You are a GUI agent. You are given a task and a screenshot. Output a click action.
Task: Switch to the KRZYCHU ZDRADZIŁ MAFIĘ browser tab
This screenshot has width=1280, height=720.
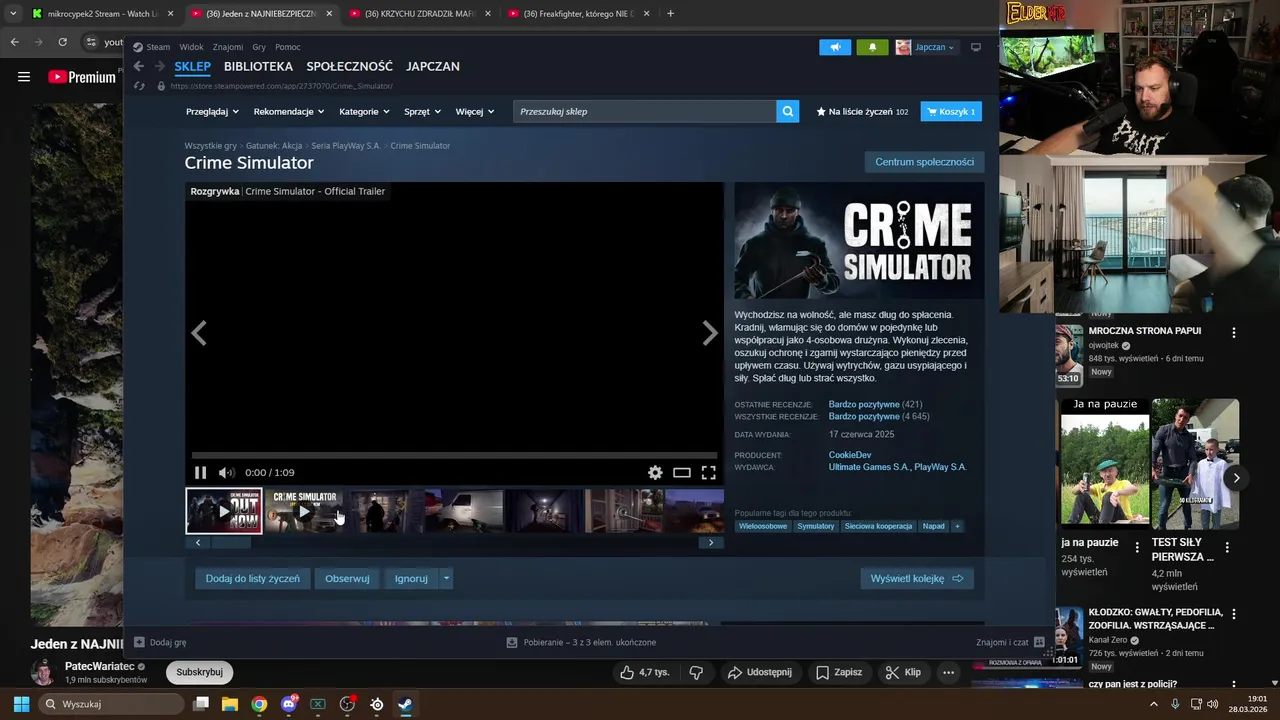(418, 14)
